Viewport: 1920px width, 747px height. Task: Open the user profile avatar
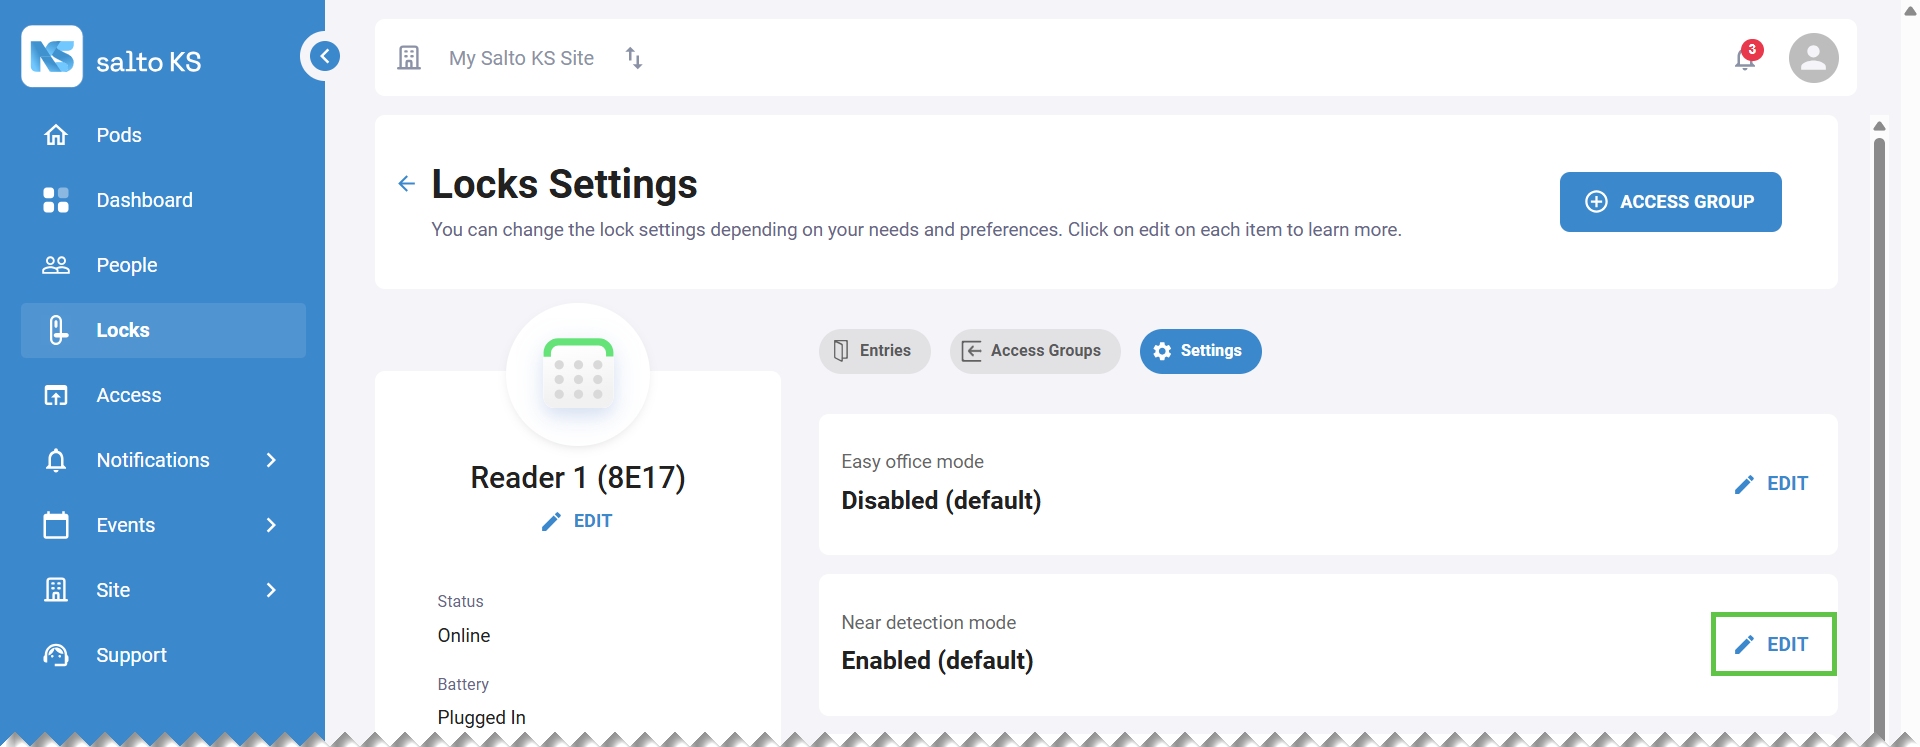click(1814, 58)
